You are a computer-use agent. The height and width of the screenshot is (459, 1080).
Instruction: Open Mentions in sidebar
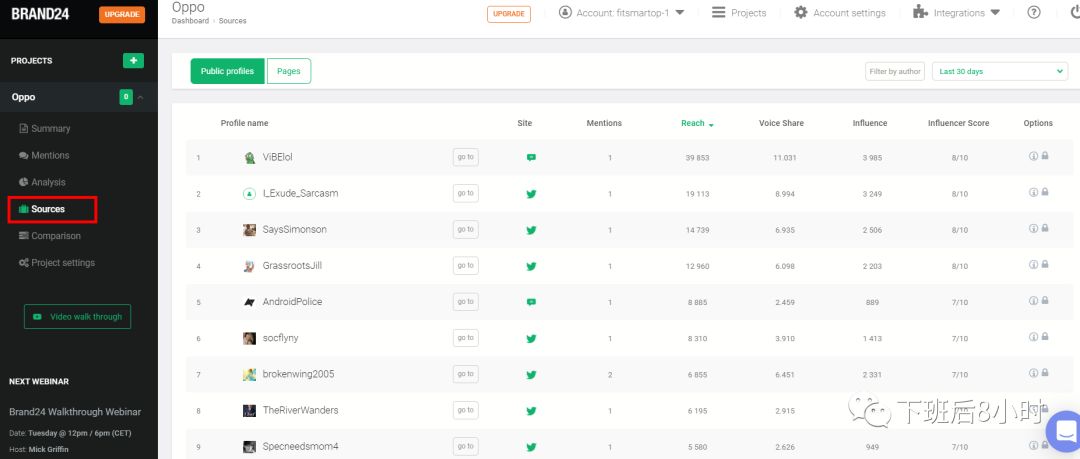tap(44, 155)
